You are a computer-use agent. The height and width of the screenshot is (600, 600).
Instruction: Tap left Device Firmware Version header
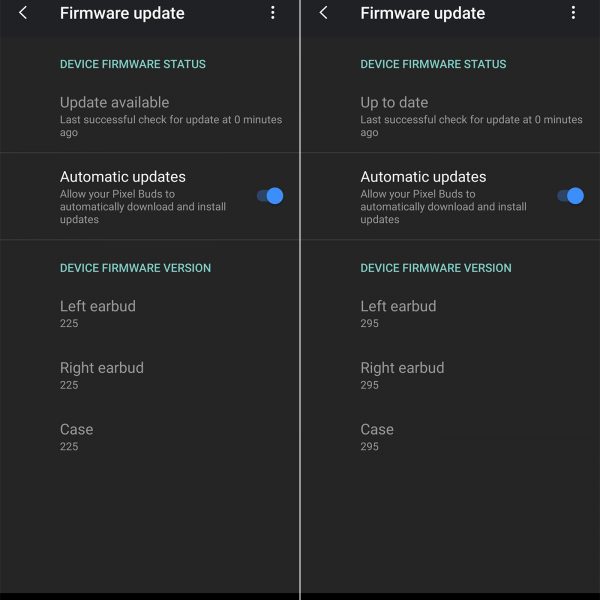tap(135, 268)
